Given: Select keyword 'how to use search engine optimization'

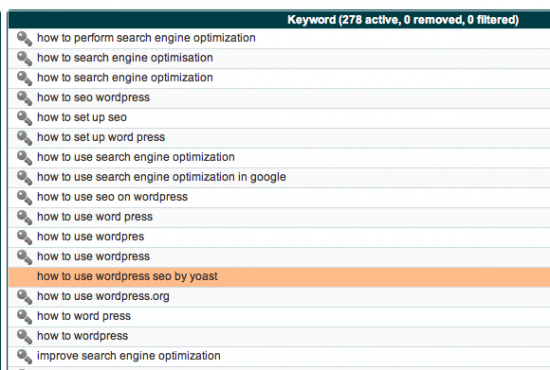Looking at the screenshot, I should (136, 157).
